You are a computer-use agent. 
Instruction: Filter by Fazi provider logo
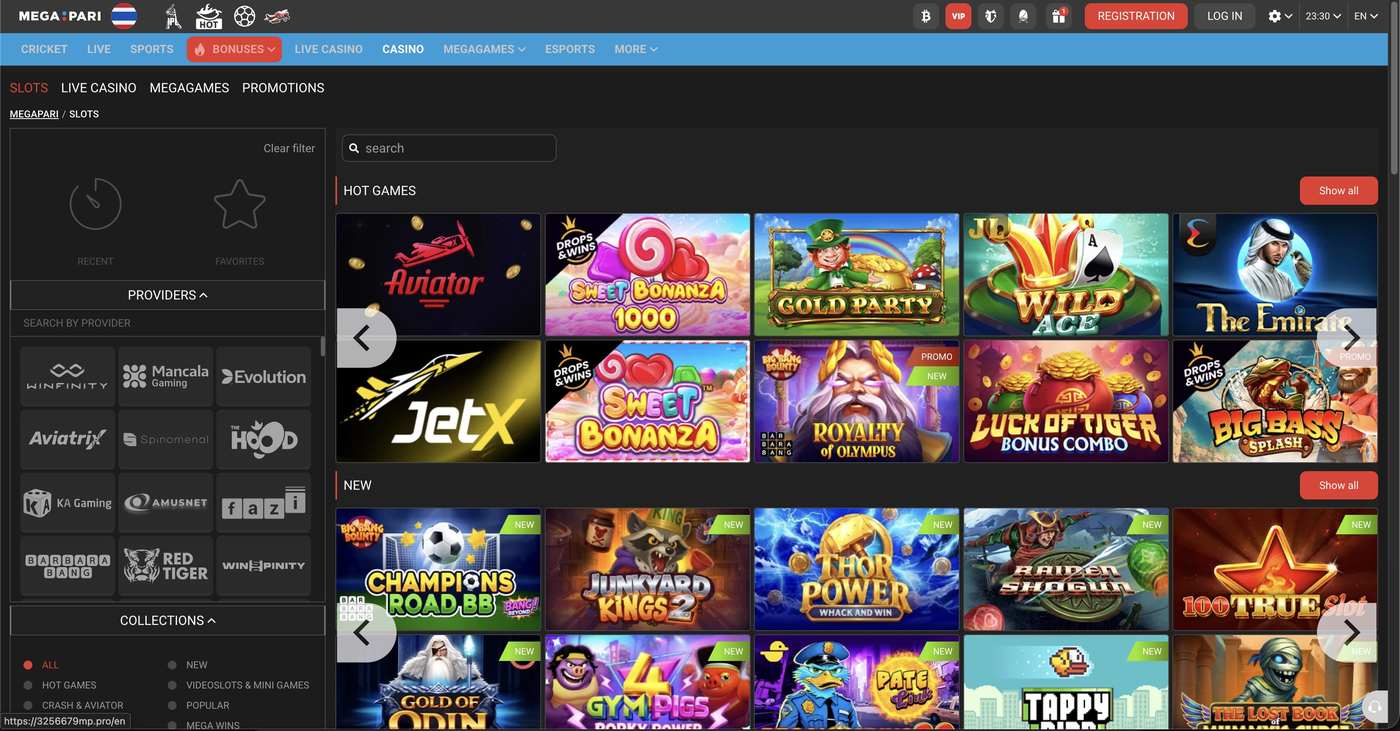coord(264,502)
